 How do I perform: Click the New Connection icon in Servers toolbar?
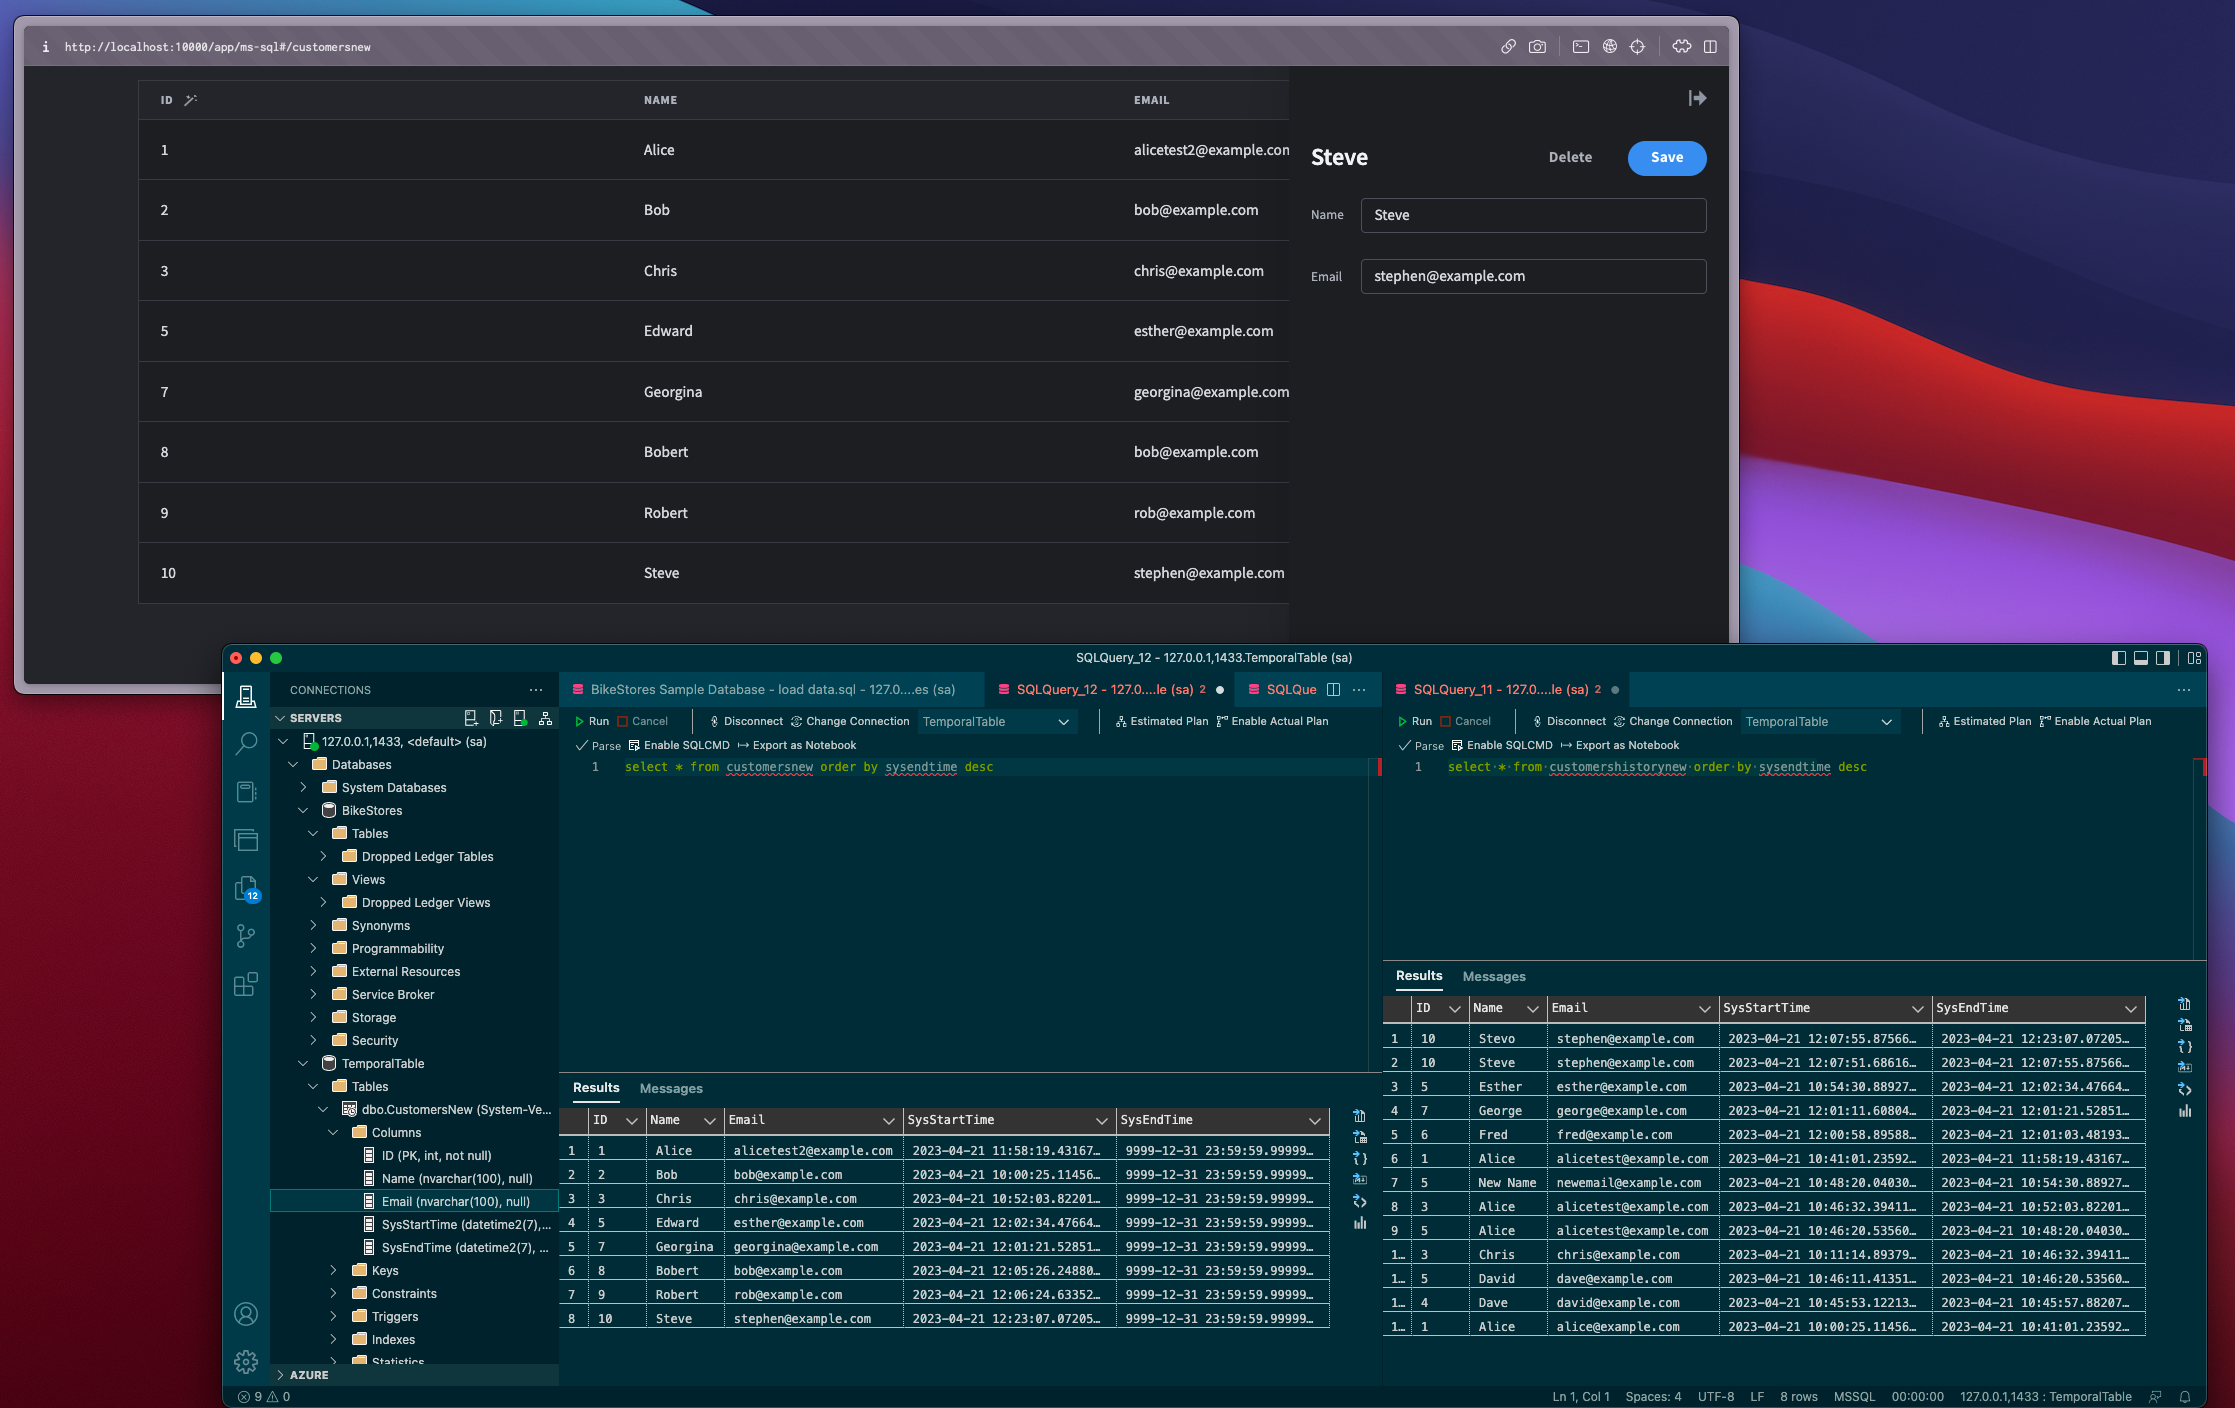471,717
